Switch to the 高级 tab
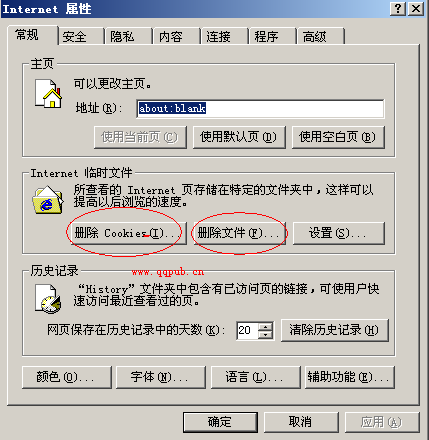The width and height of the screenshot is (429, 440). click(320, 36)
